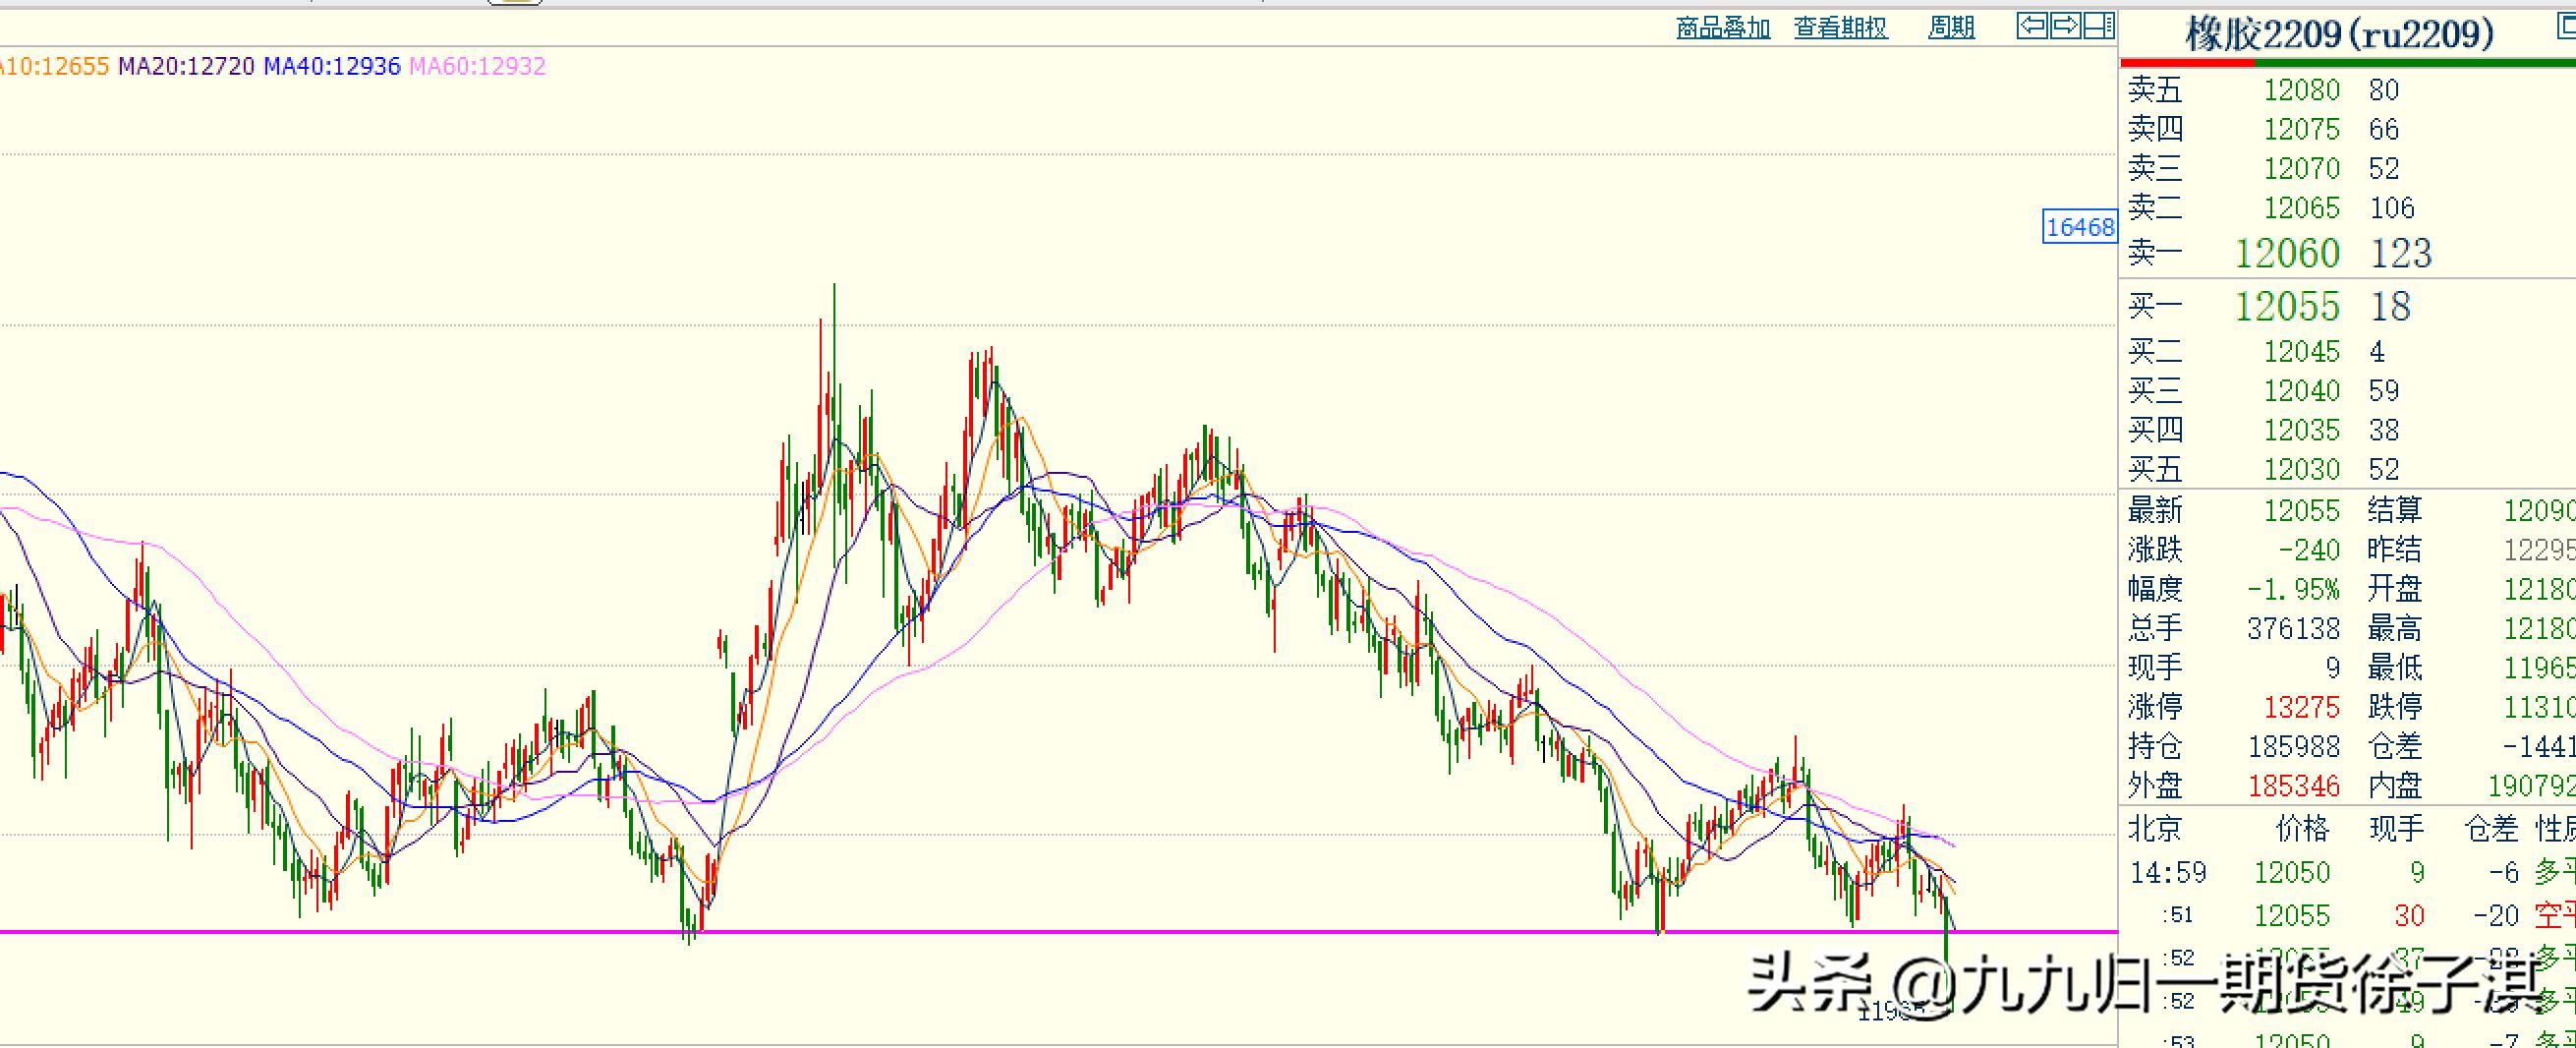The image size is (2576, 1048).
Task: Click the 涨停 value 13275
Action: click(2302, 708)
